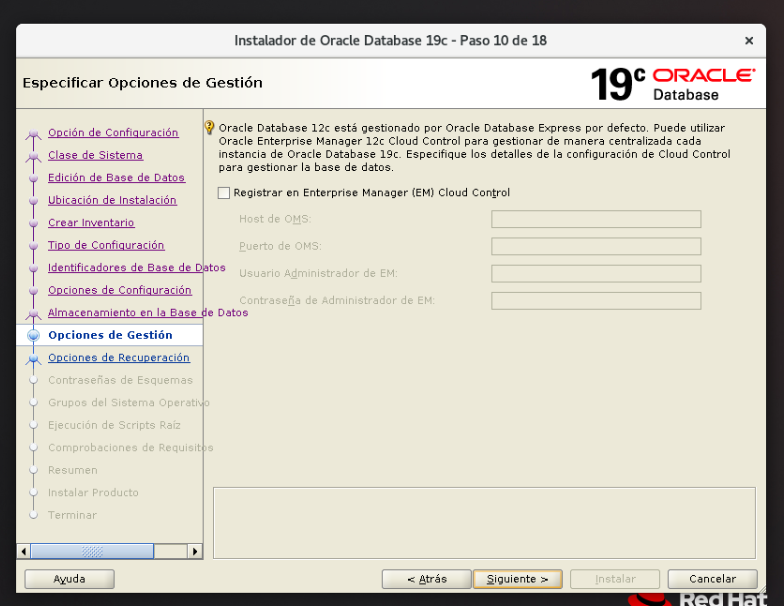Click the sidebar horizontal scrollbar thumb
The height and width of the screenshot is (606, 784).
click(92, 552)
